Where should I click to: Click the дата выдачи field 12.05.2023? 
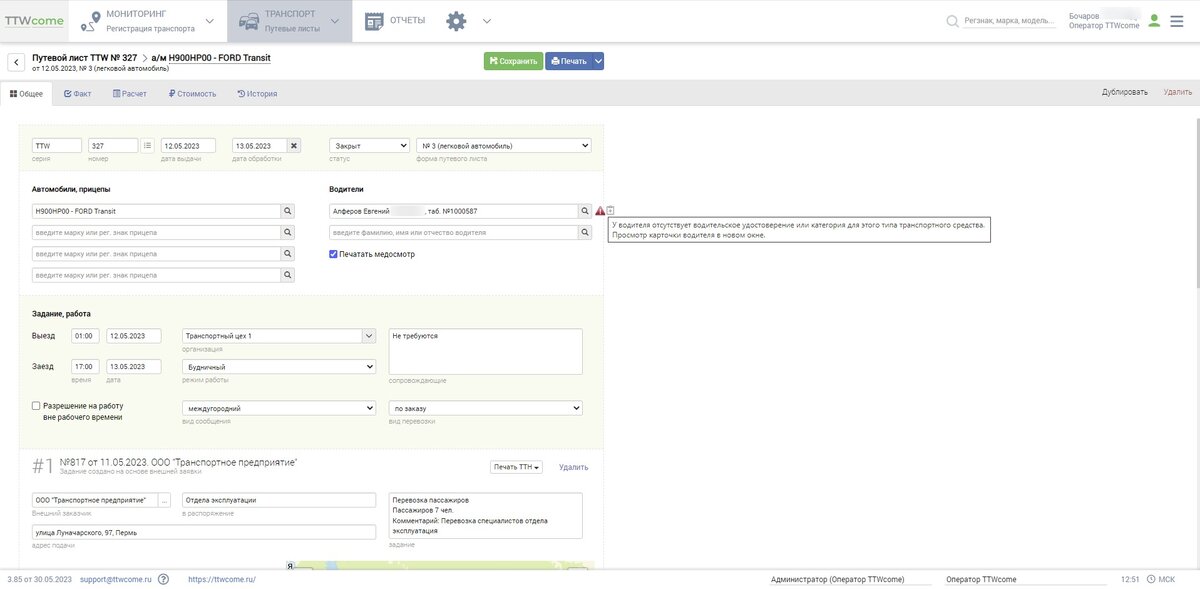(188, 145)
